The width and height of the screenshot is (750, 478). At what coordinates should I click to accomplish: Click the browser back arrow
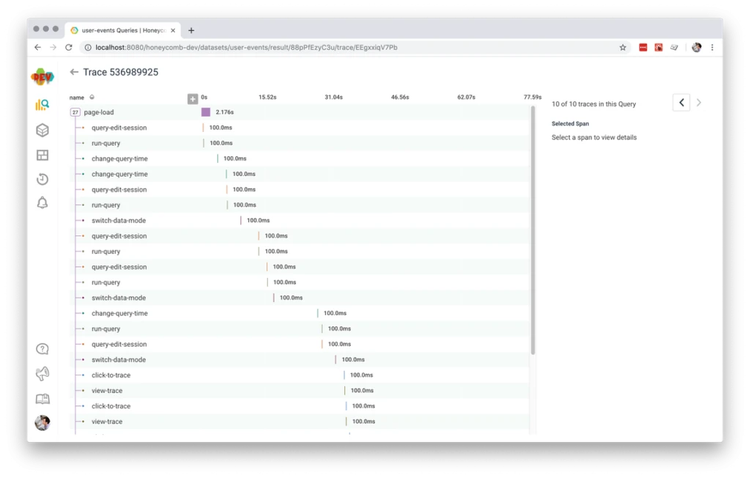[38, 47]
